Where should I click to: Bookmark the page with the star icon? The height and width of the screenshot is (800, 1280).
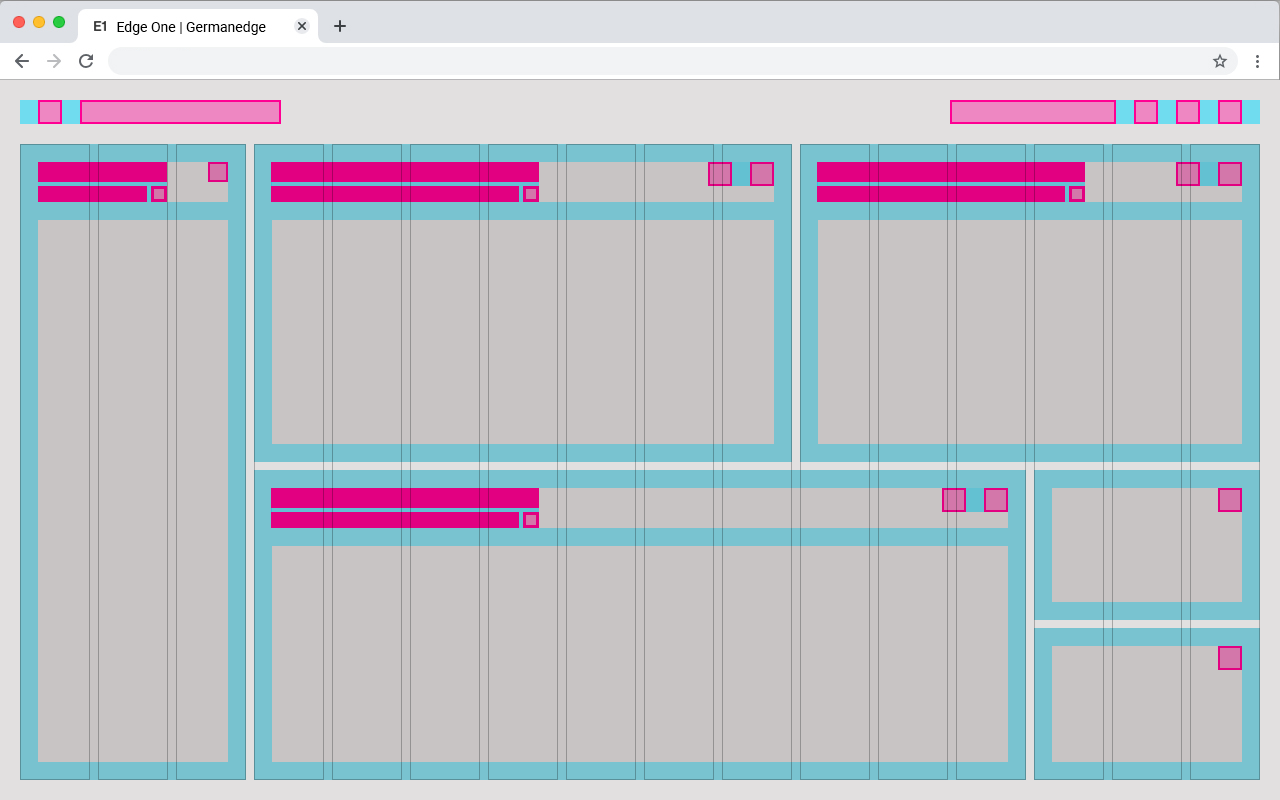[x=1219, y=61]
